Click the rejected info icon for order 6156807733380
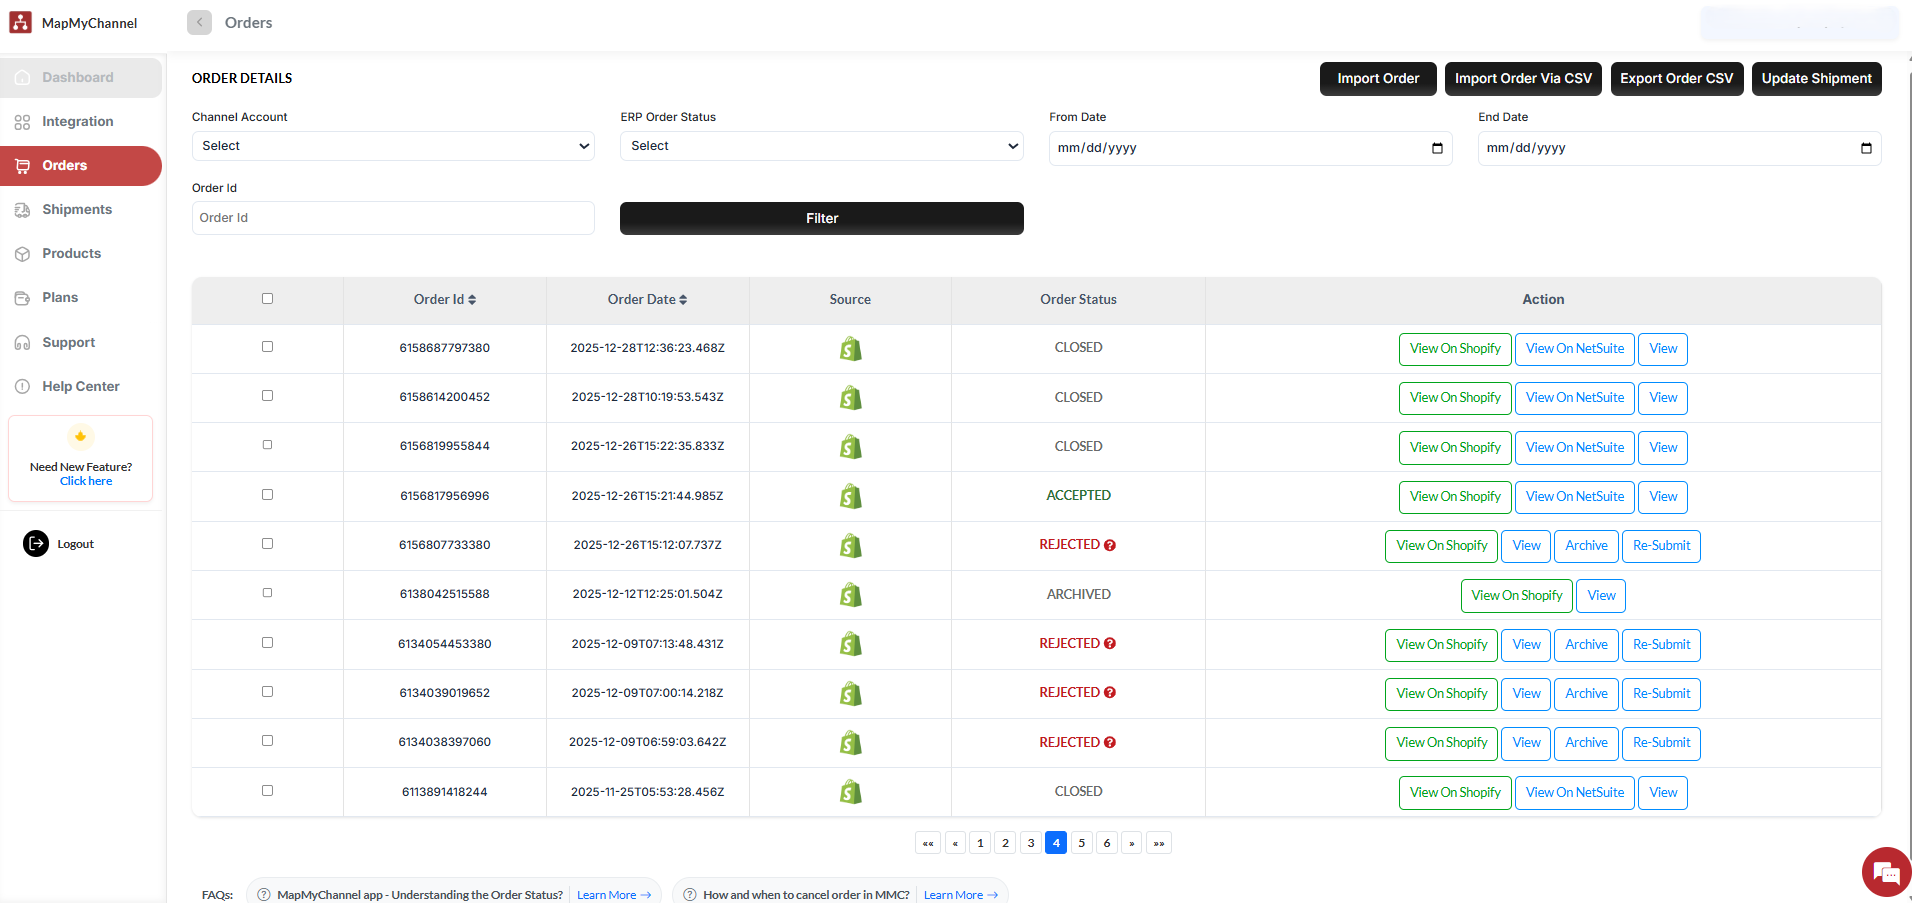Image resolution: width=1912 pixels, height=903 pixels. [1110, 545]
